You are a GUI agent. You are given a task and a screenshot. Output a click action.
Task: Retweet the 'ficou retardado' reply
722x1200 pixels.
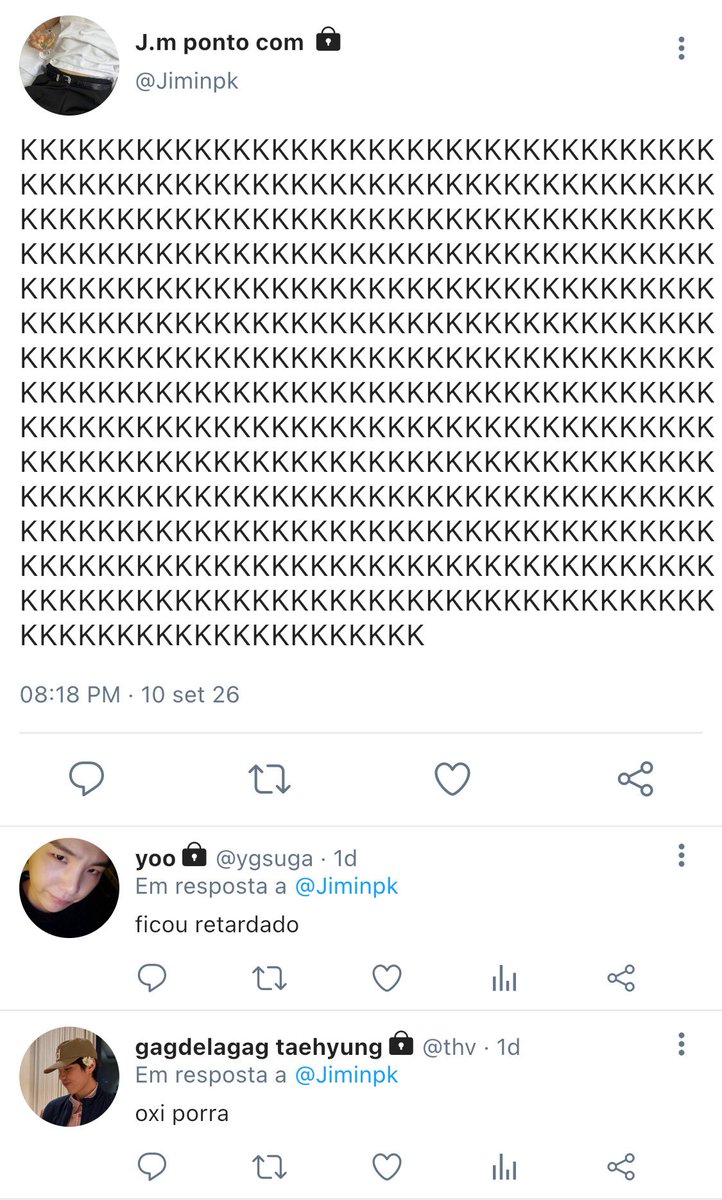[269, 978]
